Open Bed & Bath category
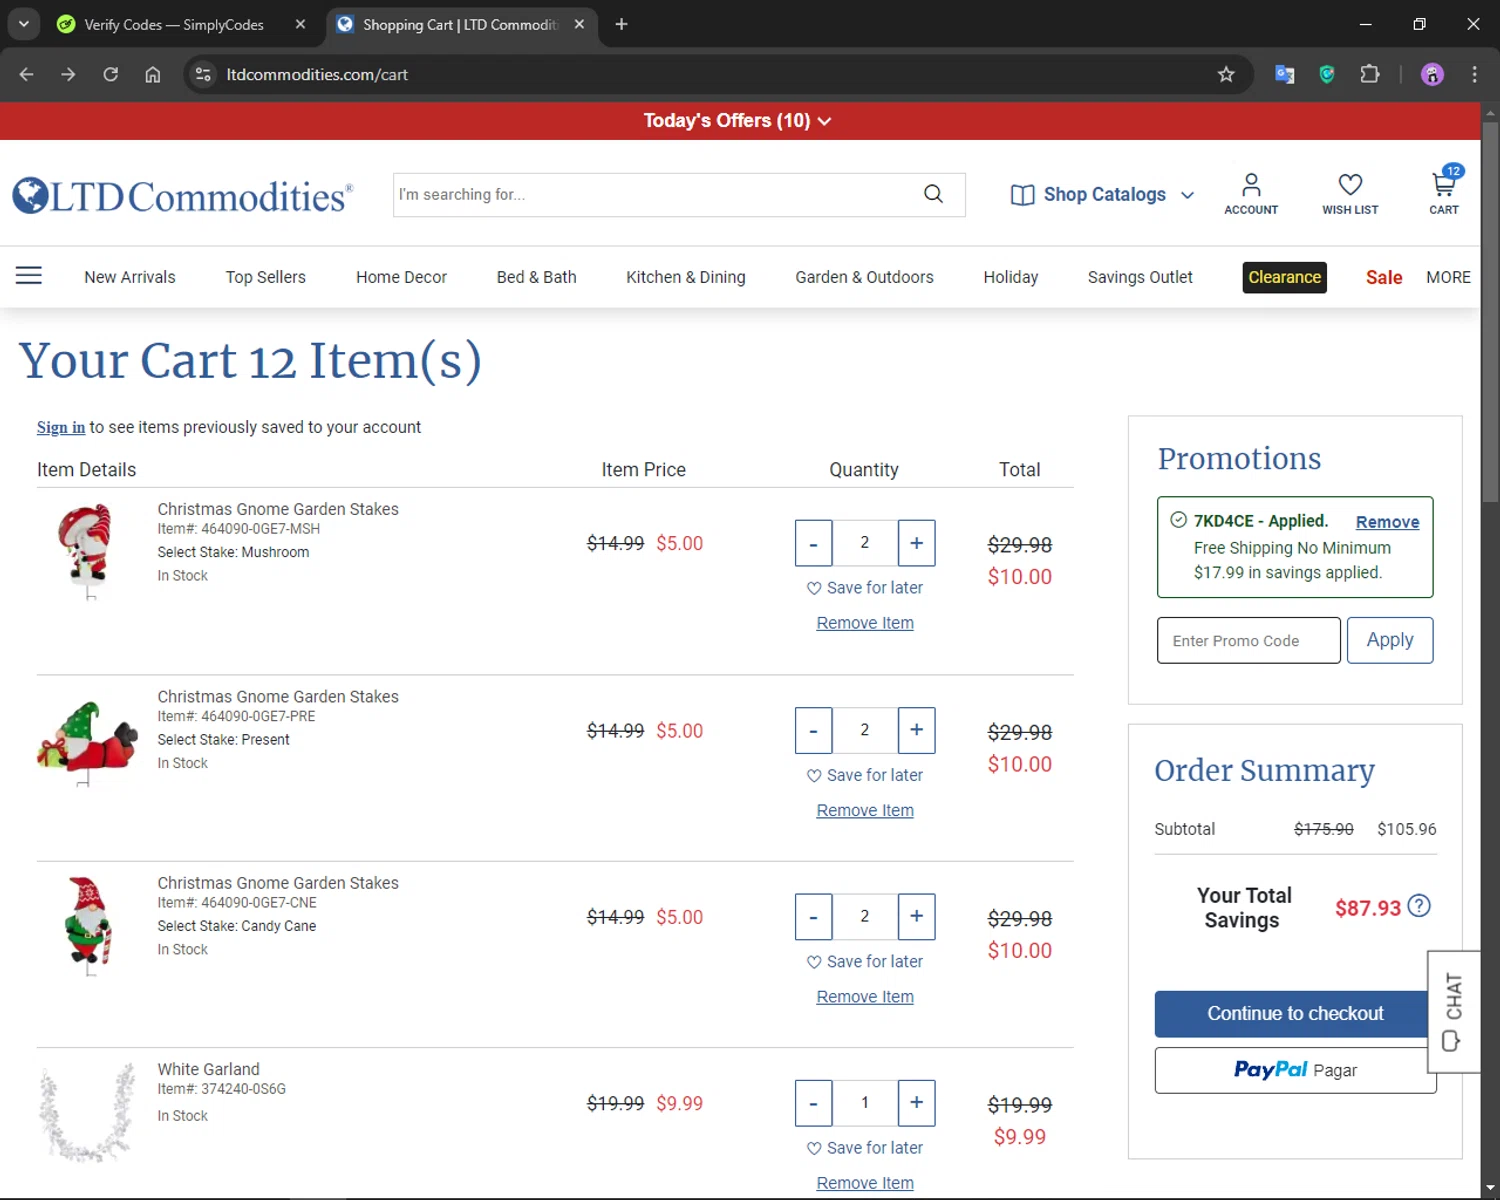This screenshot has height=1200, width=1500. [537, 277]
